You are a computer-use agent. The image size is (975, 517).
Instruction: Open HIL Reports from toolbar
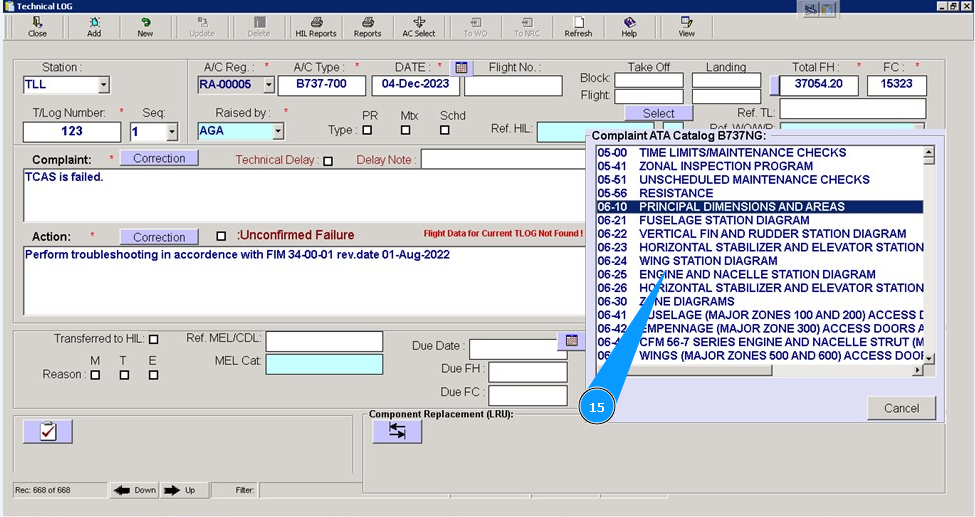(x=316, y=27)
